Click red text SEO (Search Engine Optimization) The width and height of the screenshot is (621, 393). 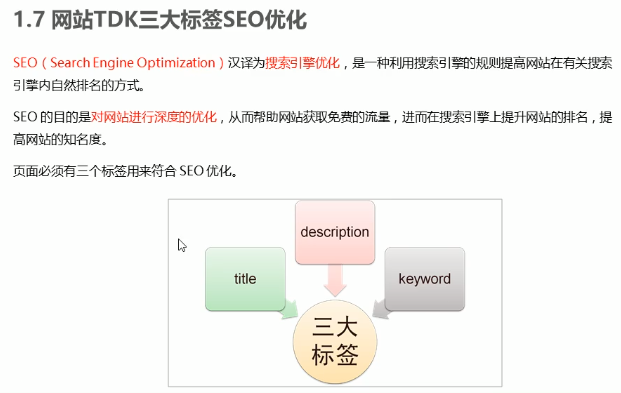click(x=119, y=63)
